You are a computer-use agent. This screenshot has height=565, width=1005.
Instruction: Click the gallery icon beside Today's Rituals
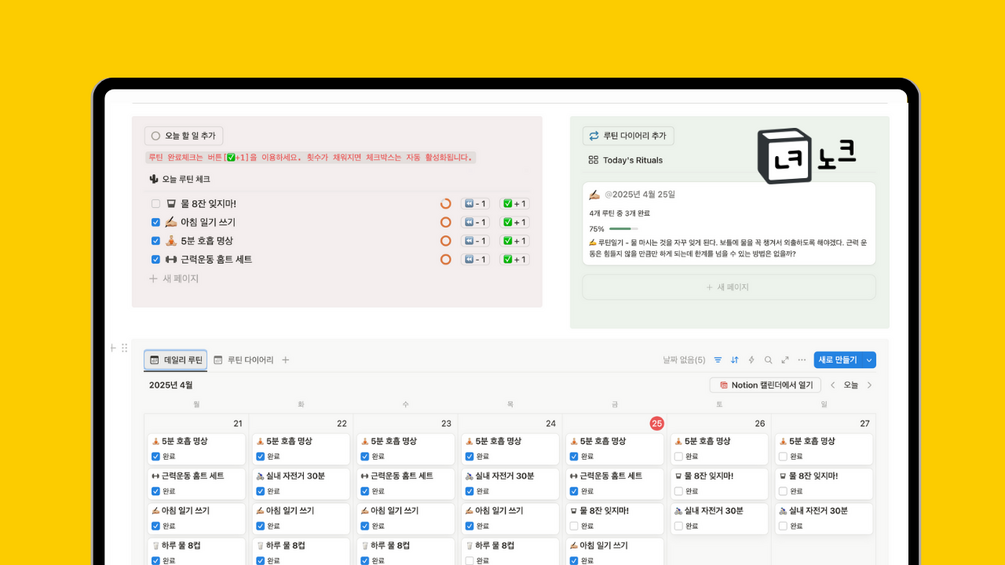point(593,160)
